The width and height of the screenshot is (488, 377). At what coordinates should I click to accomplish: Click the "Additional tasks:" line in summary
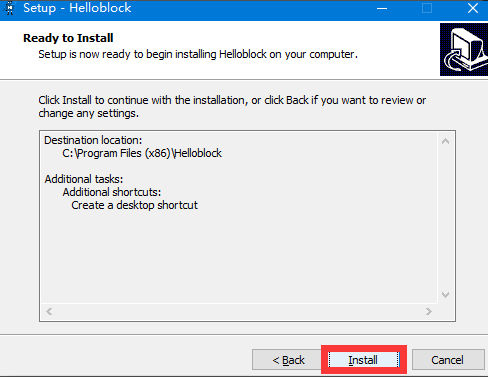(84, 179)
